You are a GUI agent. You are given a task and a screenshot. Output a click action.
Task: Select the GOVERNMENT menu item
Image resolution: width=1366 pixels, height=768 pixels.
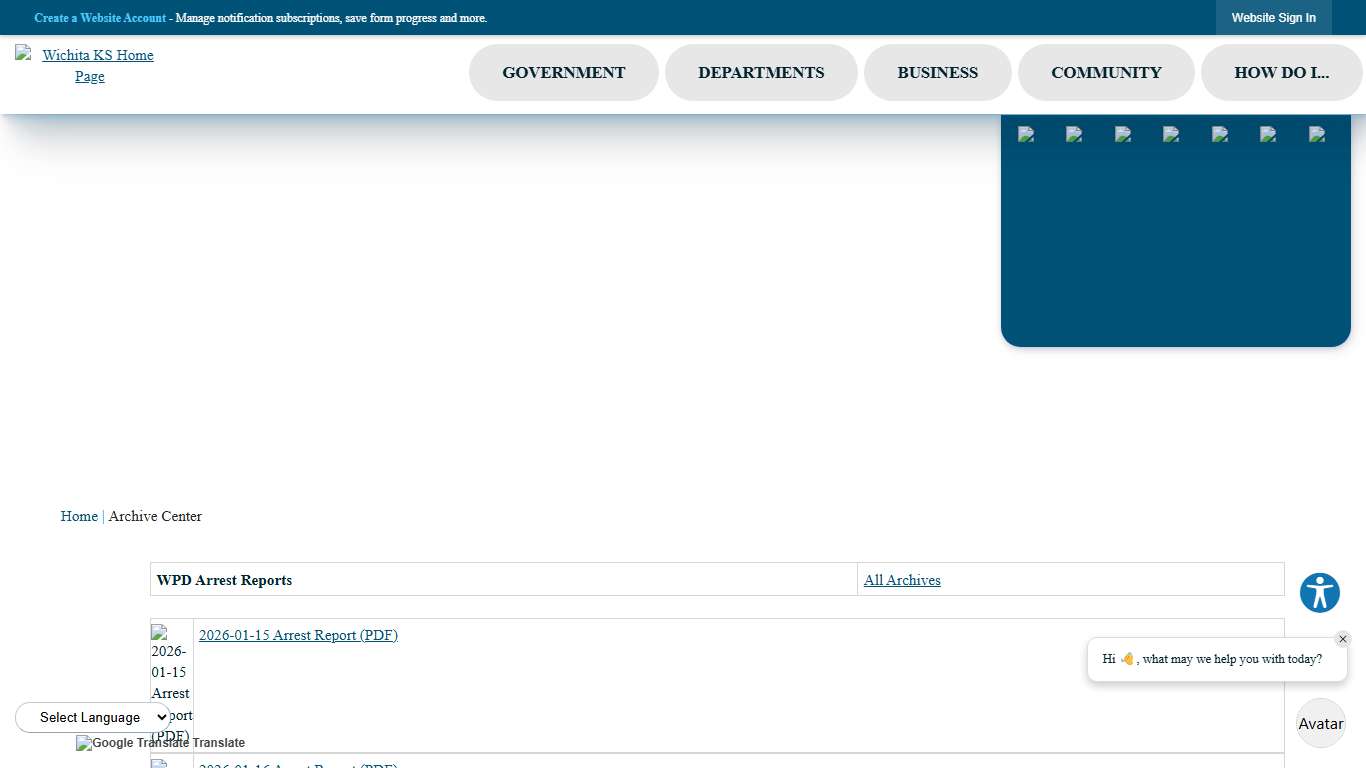click(563, 72)
